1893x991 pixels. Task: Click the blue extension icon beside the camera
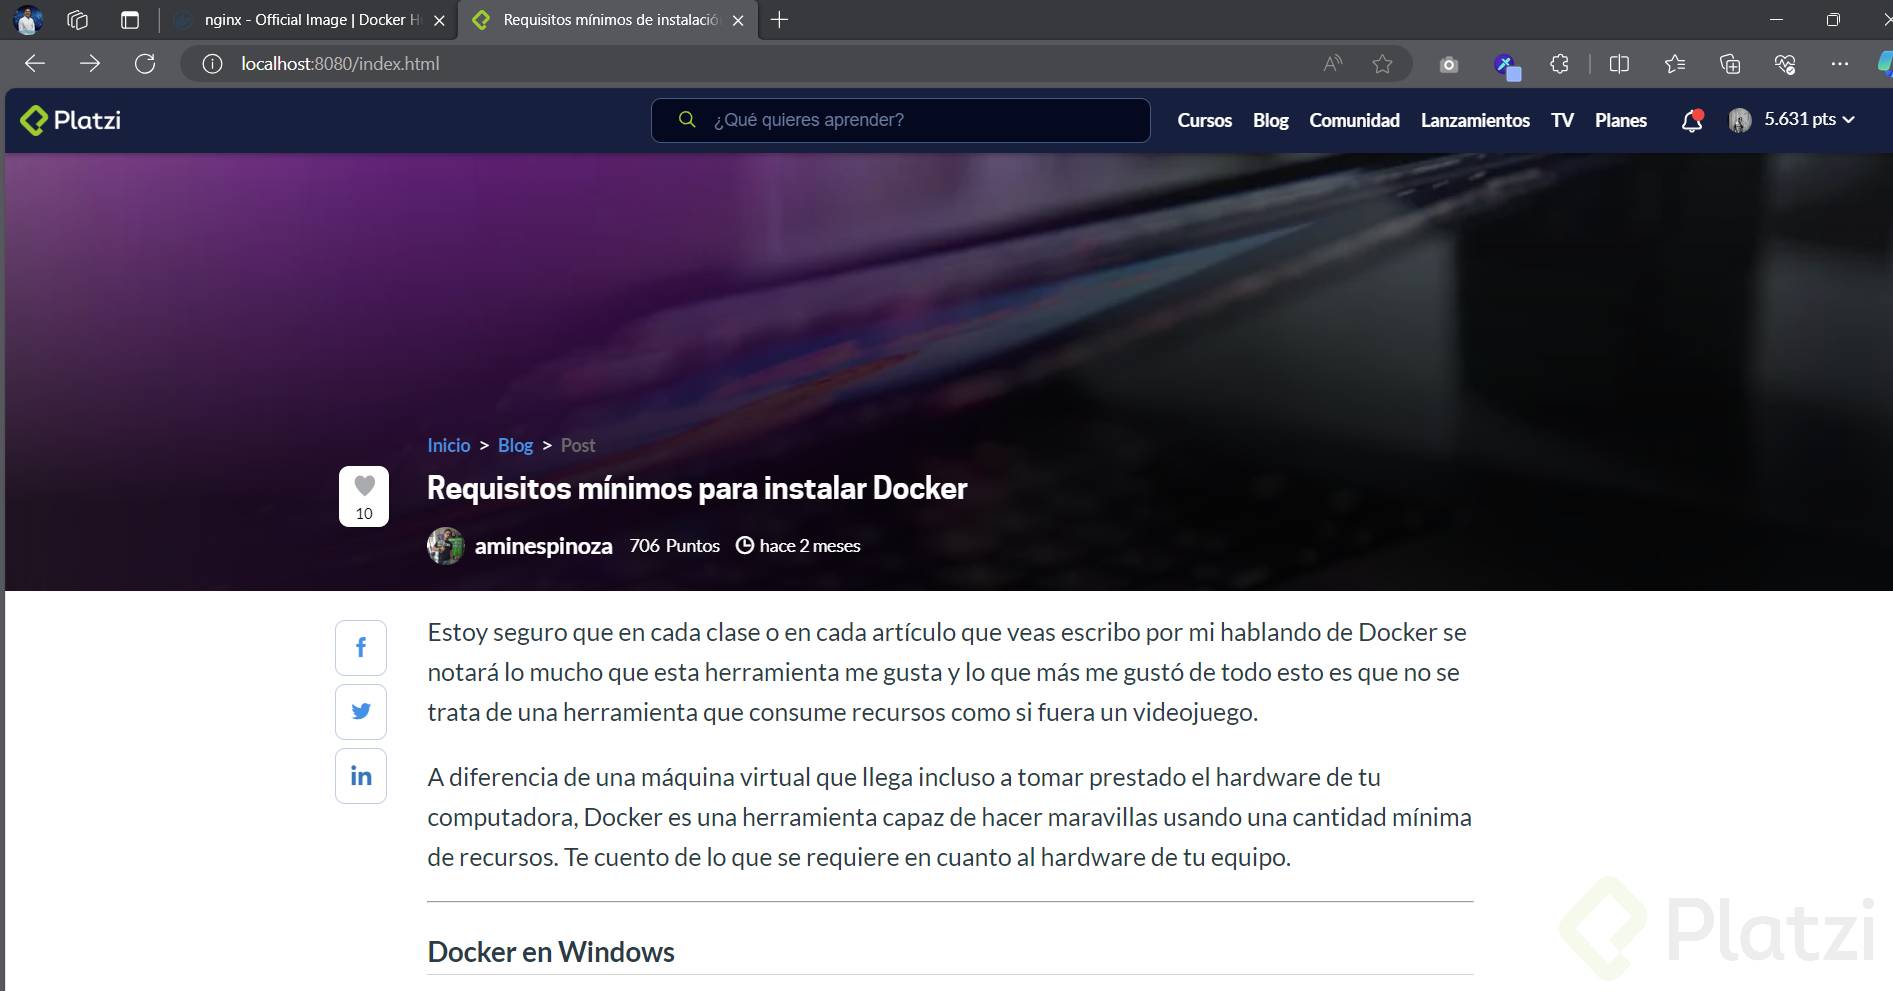point(1506,66)
